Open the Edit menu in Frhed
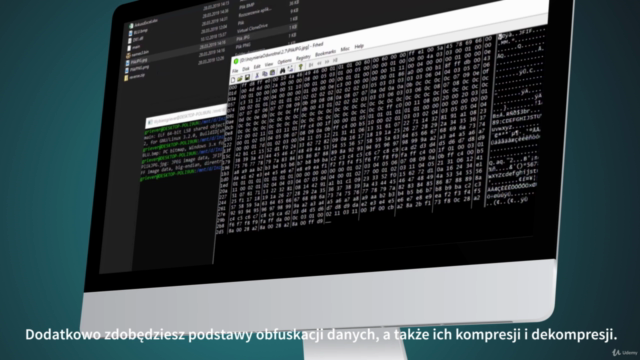This screenshot has width=640, height=360. (257, 66)
